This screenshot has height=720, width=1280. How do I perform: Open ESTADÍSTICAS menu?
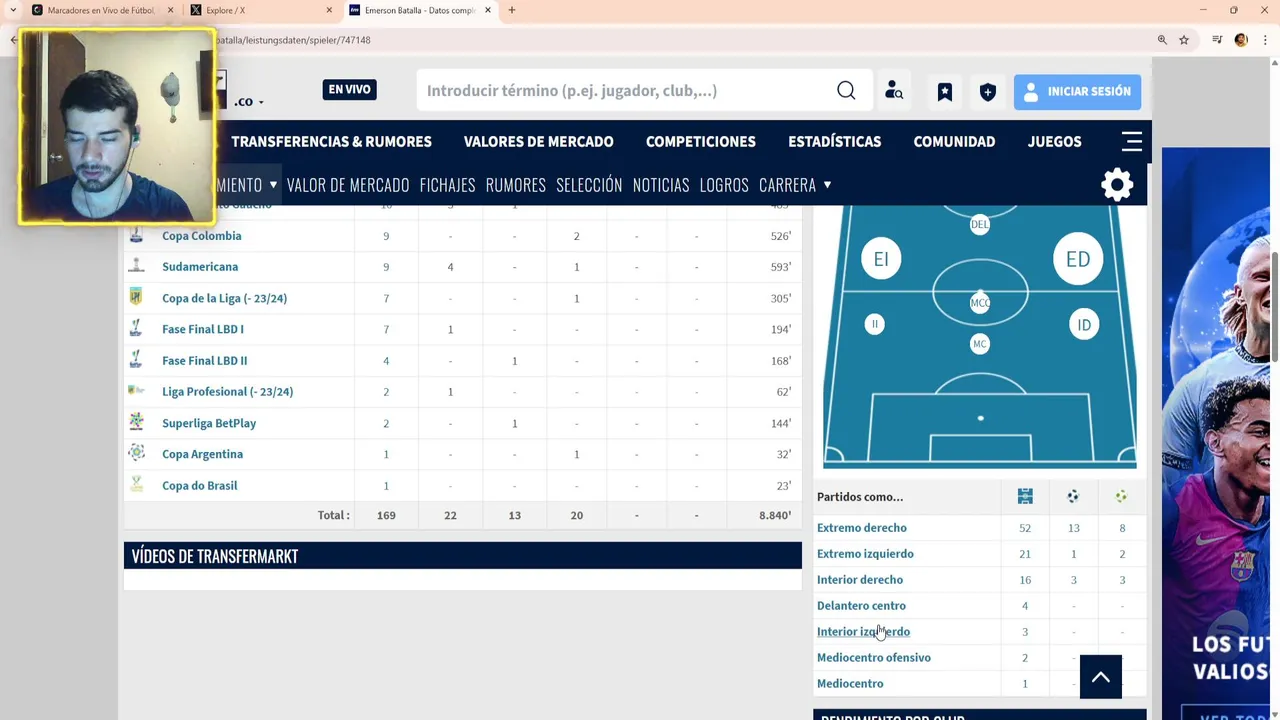pos(834,141)
